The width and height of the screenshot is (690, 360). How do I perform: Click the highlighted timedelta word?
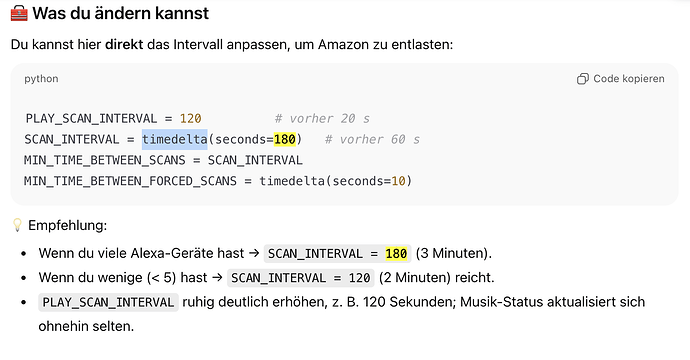coord(175,140)
